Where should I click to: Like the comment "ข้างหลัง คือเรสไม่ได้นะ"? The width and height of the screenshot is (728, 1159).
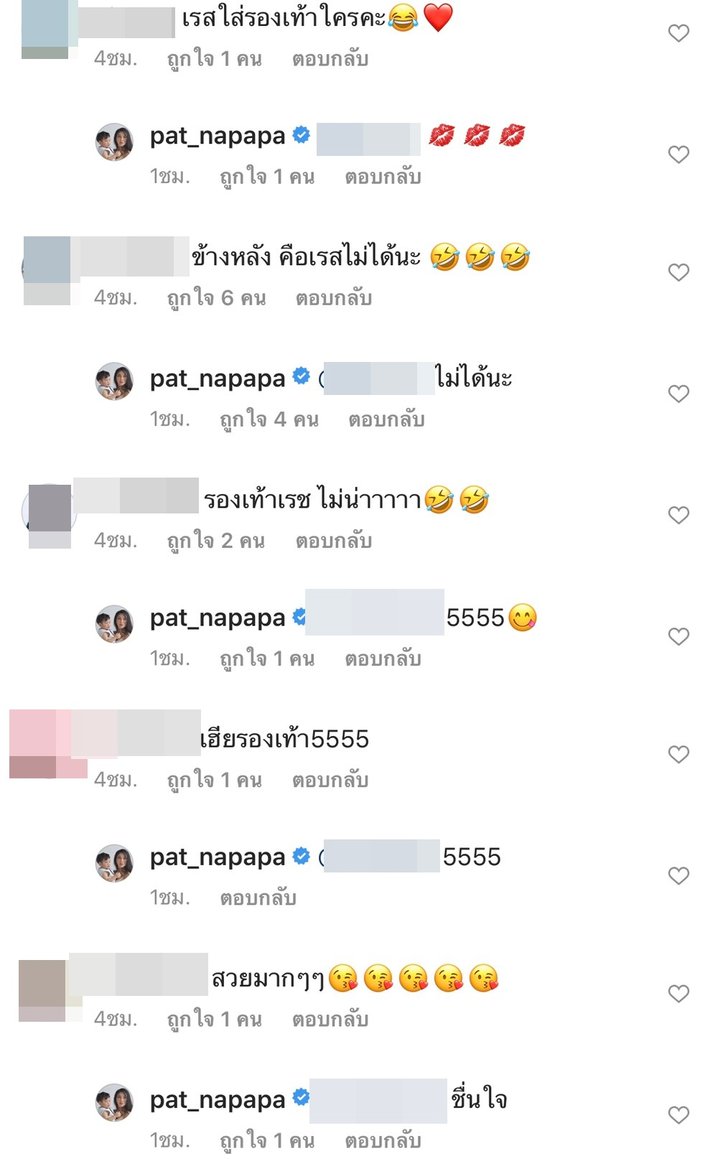tap(678, 272)
